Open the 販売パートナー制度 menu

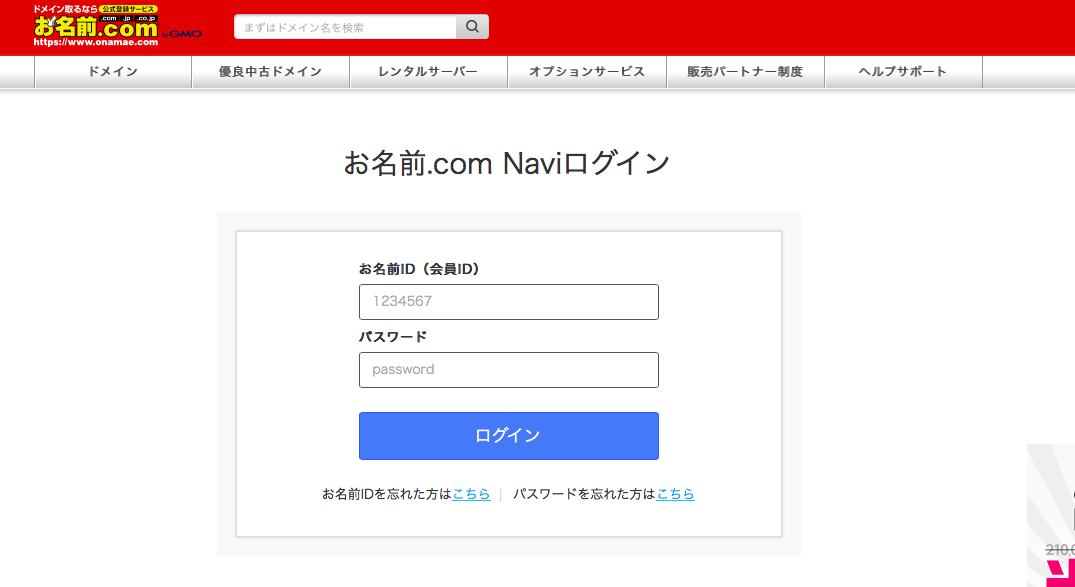pyautogui.click(x=745, y=72)
